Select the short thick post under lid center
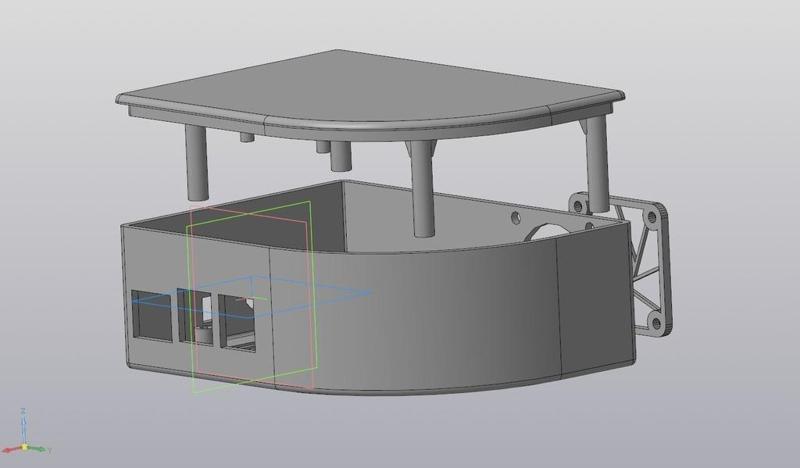The image size is (800, 468). tap(340, 156)
